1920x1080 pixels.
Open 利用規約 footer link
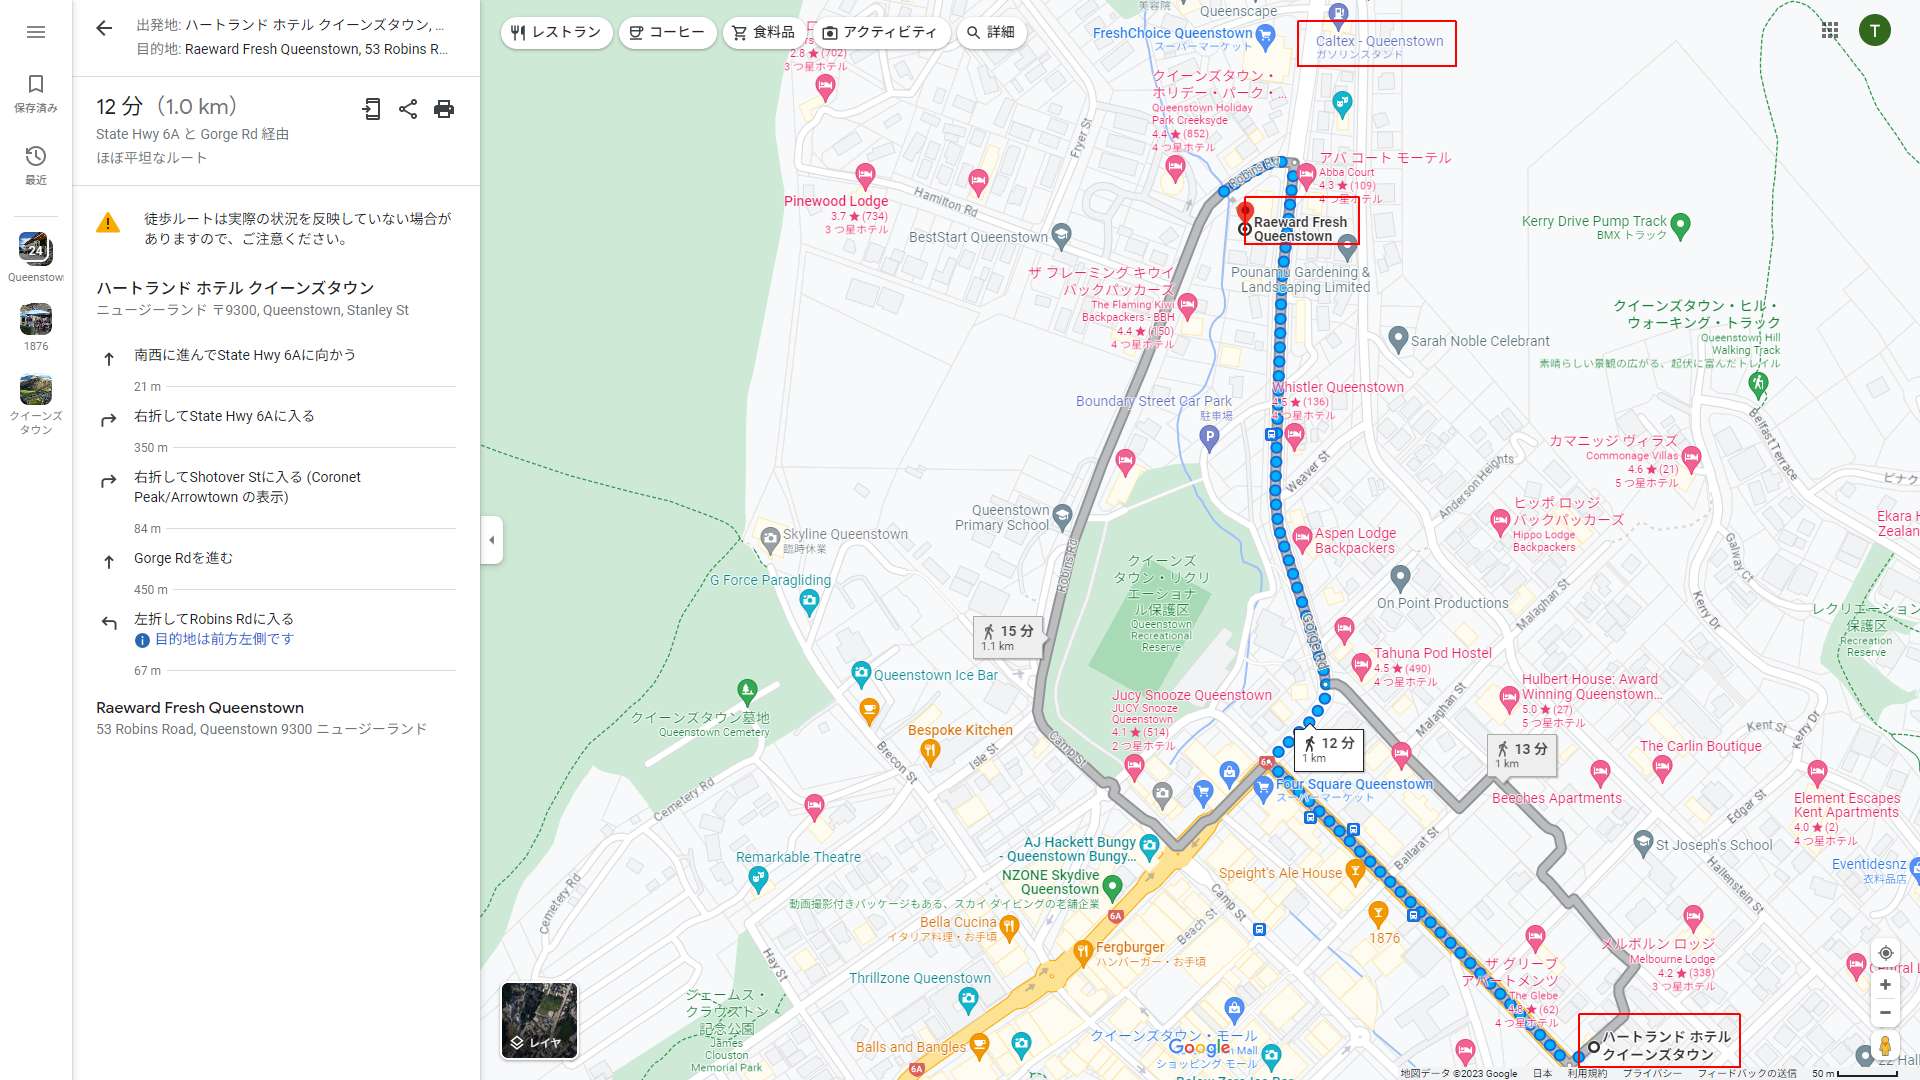(1587, 1073)
